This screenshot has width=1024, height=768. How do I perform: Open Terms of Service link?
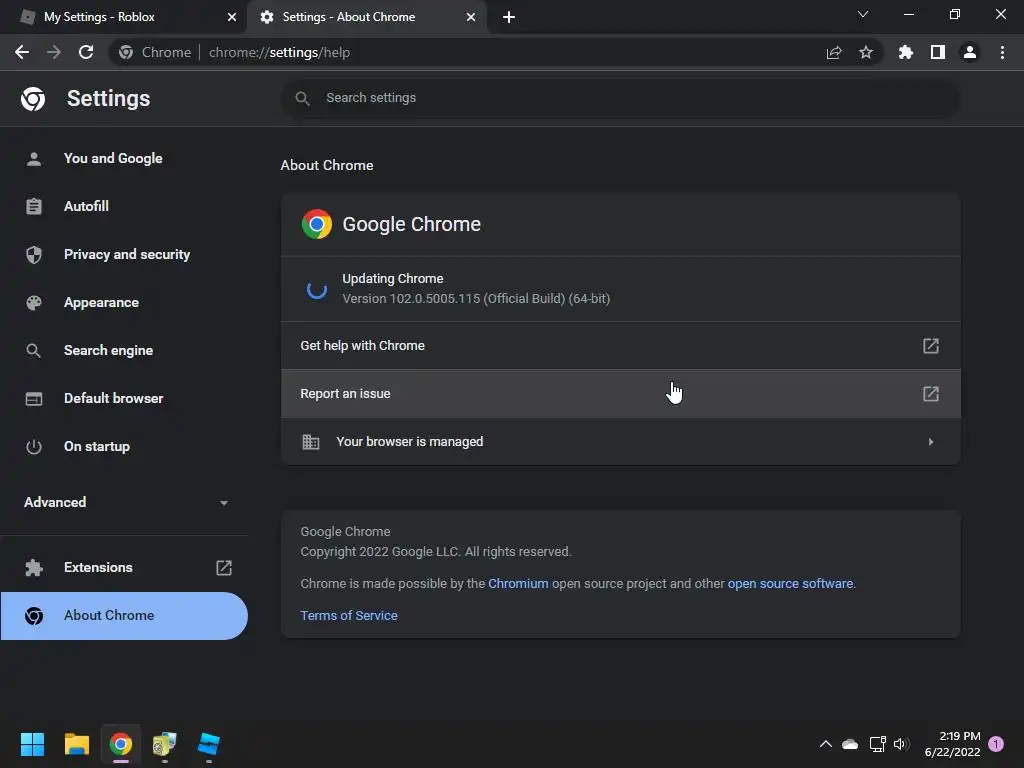click(x=349, y=615)
